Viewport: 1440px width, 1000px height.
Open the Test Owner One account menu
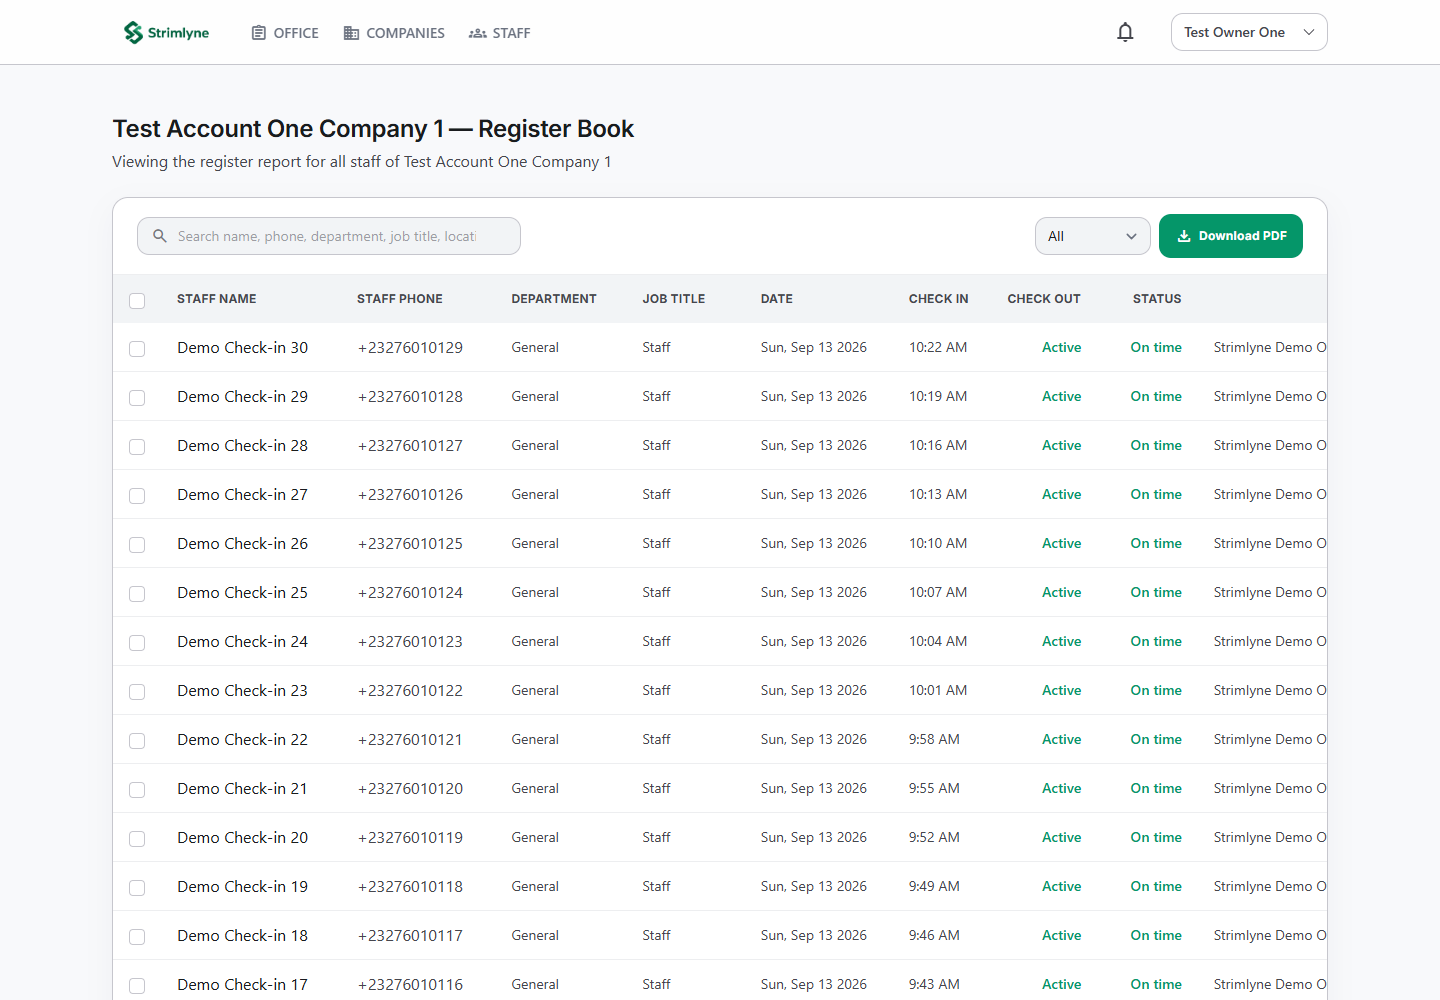pos(1249,32)
